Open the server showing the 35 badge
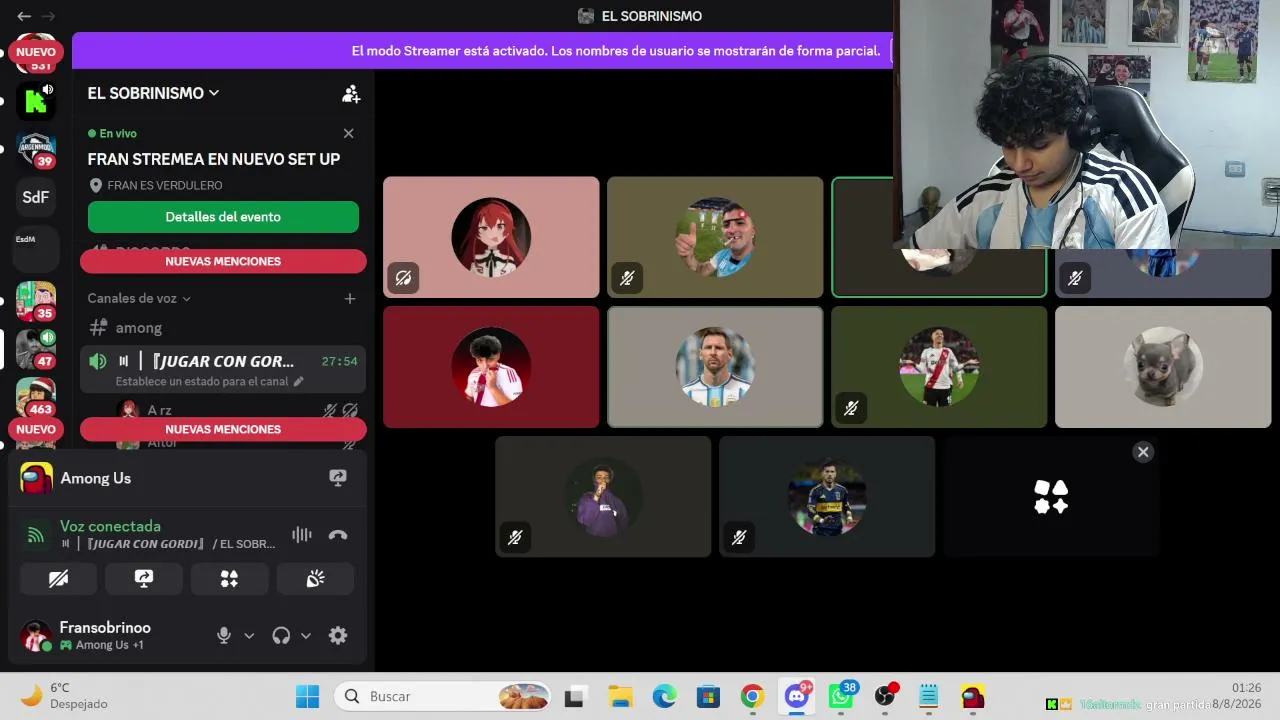 [x=36, y=300]
